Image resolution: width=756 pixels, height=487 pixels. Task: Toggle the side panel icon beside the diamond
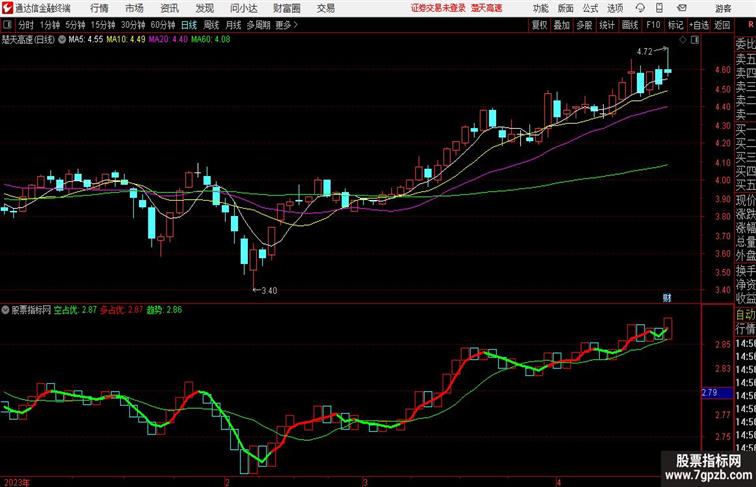(x=695, y=40)
